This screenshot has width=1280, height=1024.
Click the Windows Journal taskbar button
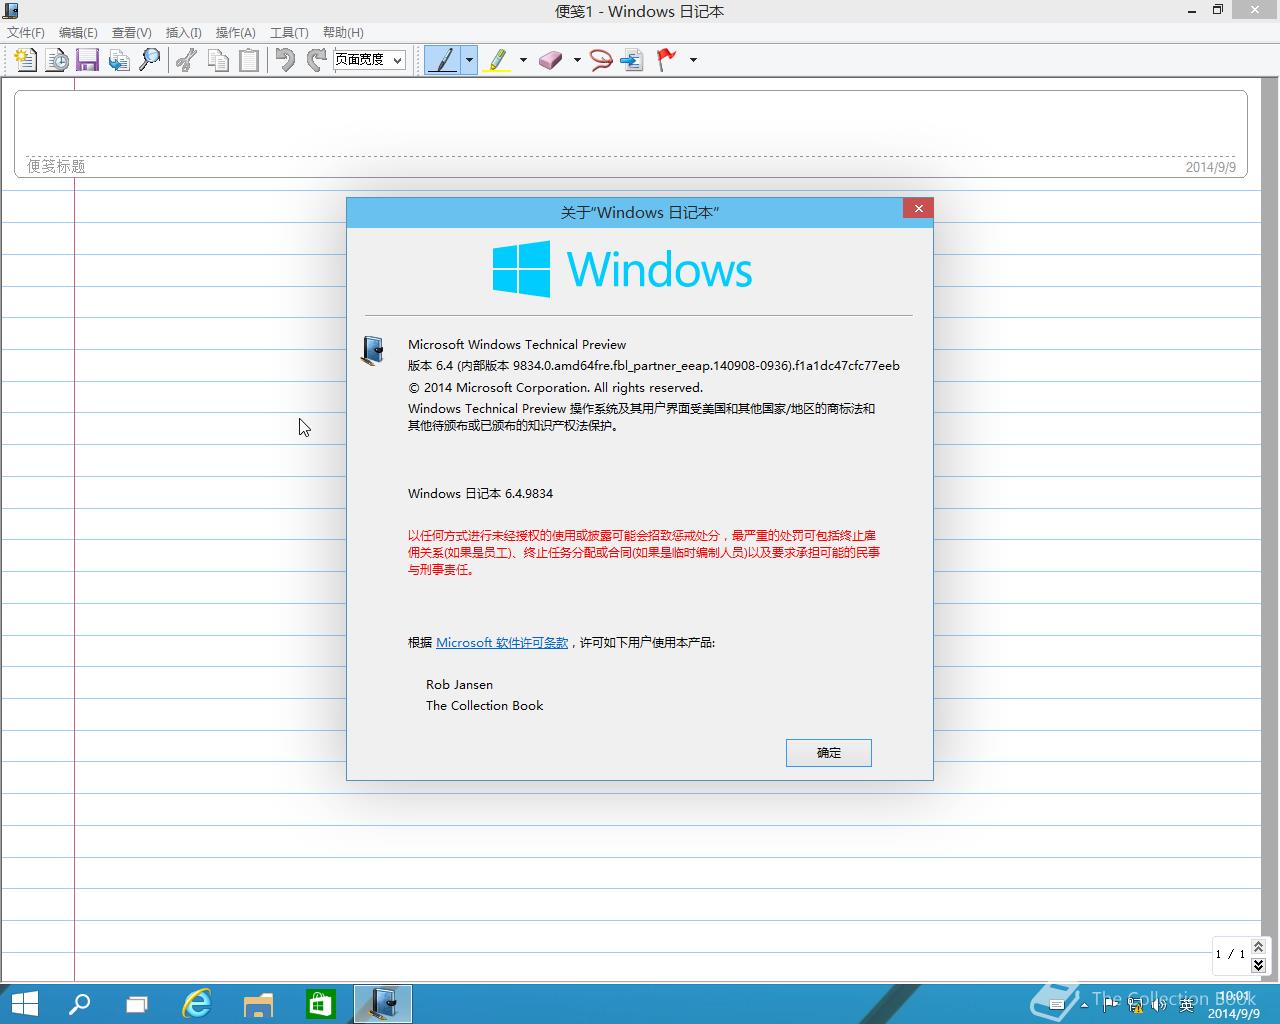(383, 1004)
